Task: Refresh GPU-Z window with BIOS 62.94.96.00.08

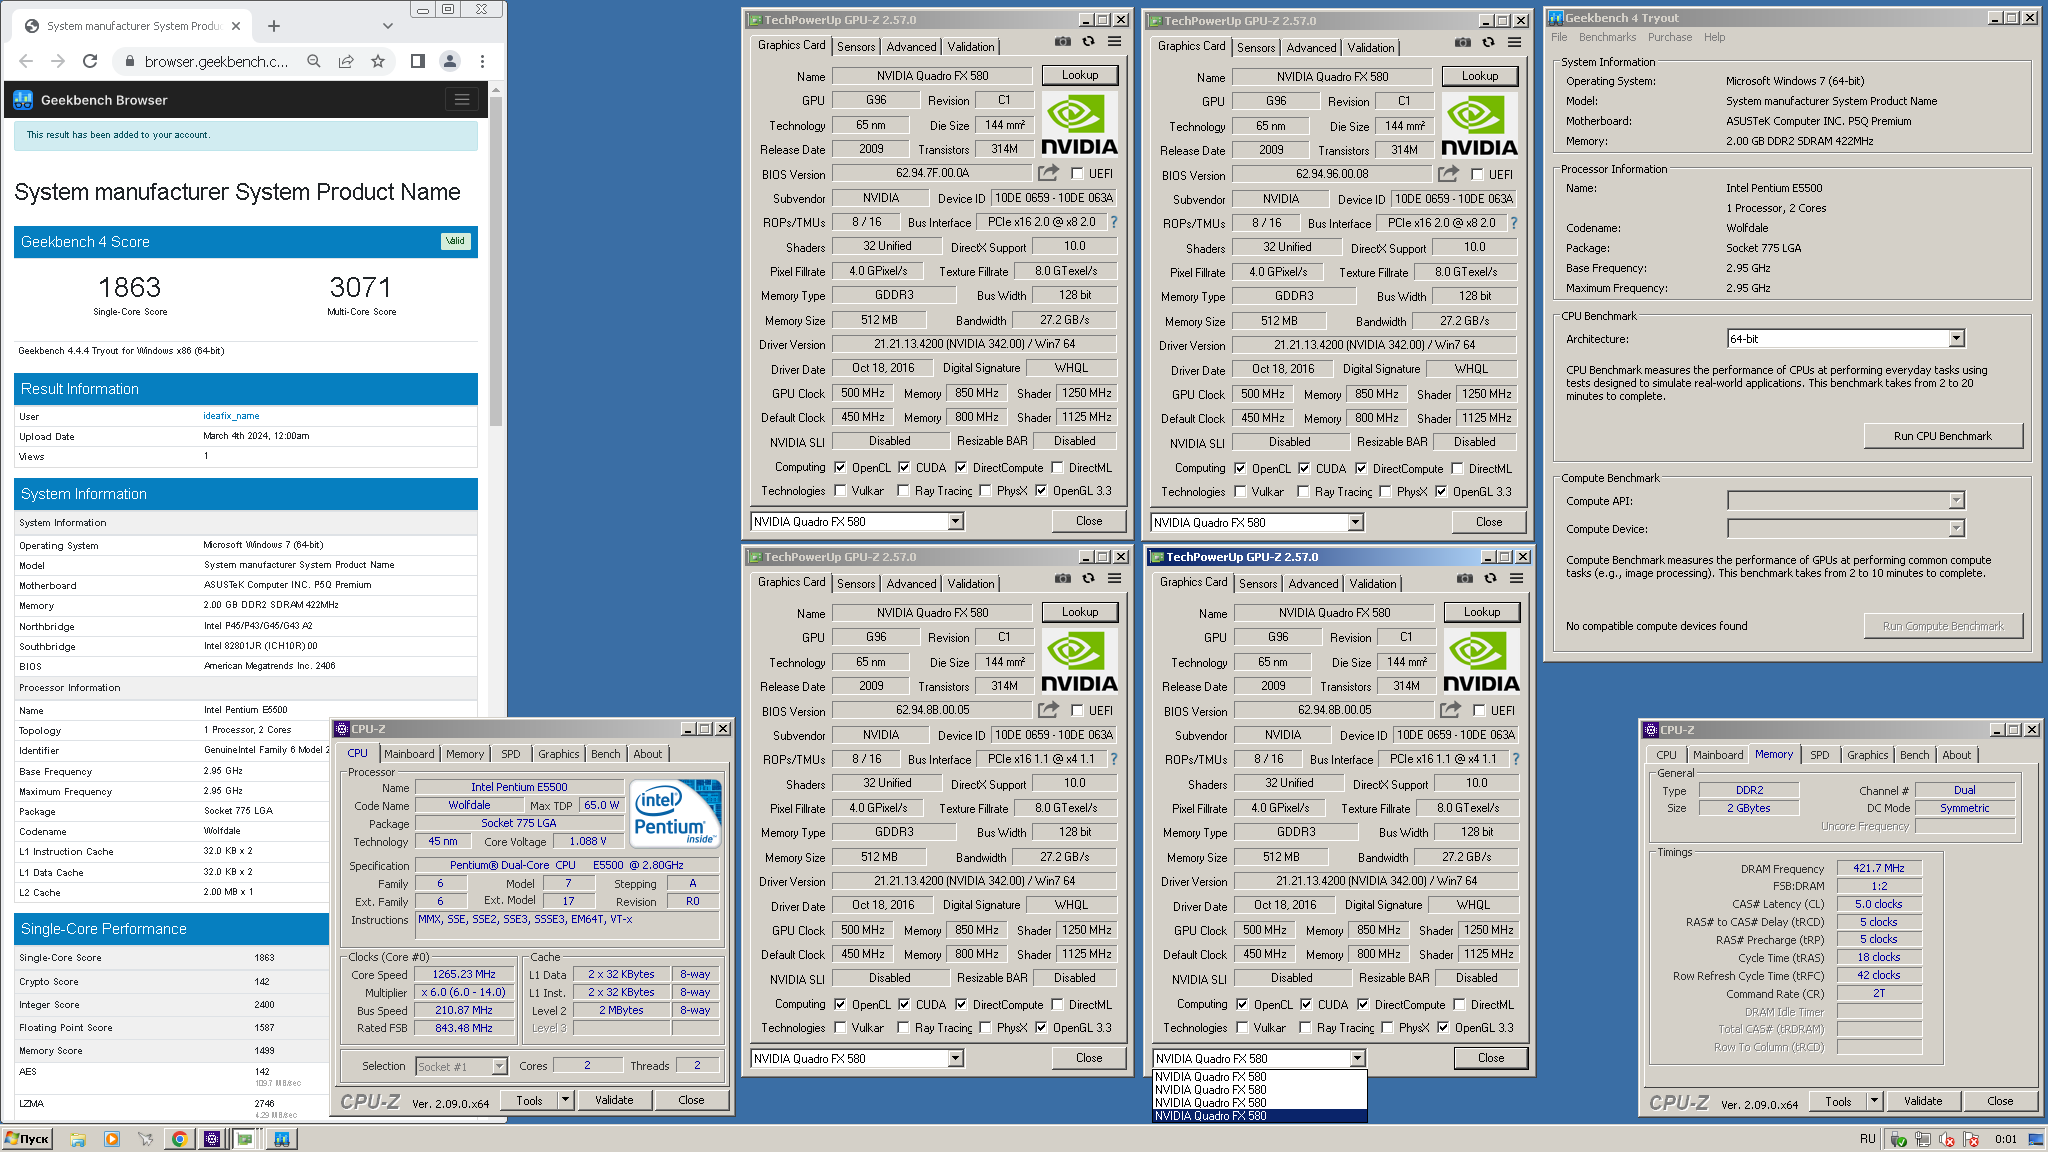Action: 1488,43
